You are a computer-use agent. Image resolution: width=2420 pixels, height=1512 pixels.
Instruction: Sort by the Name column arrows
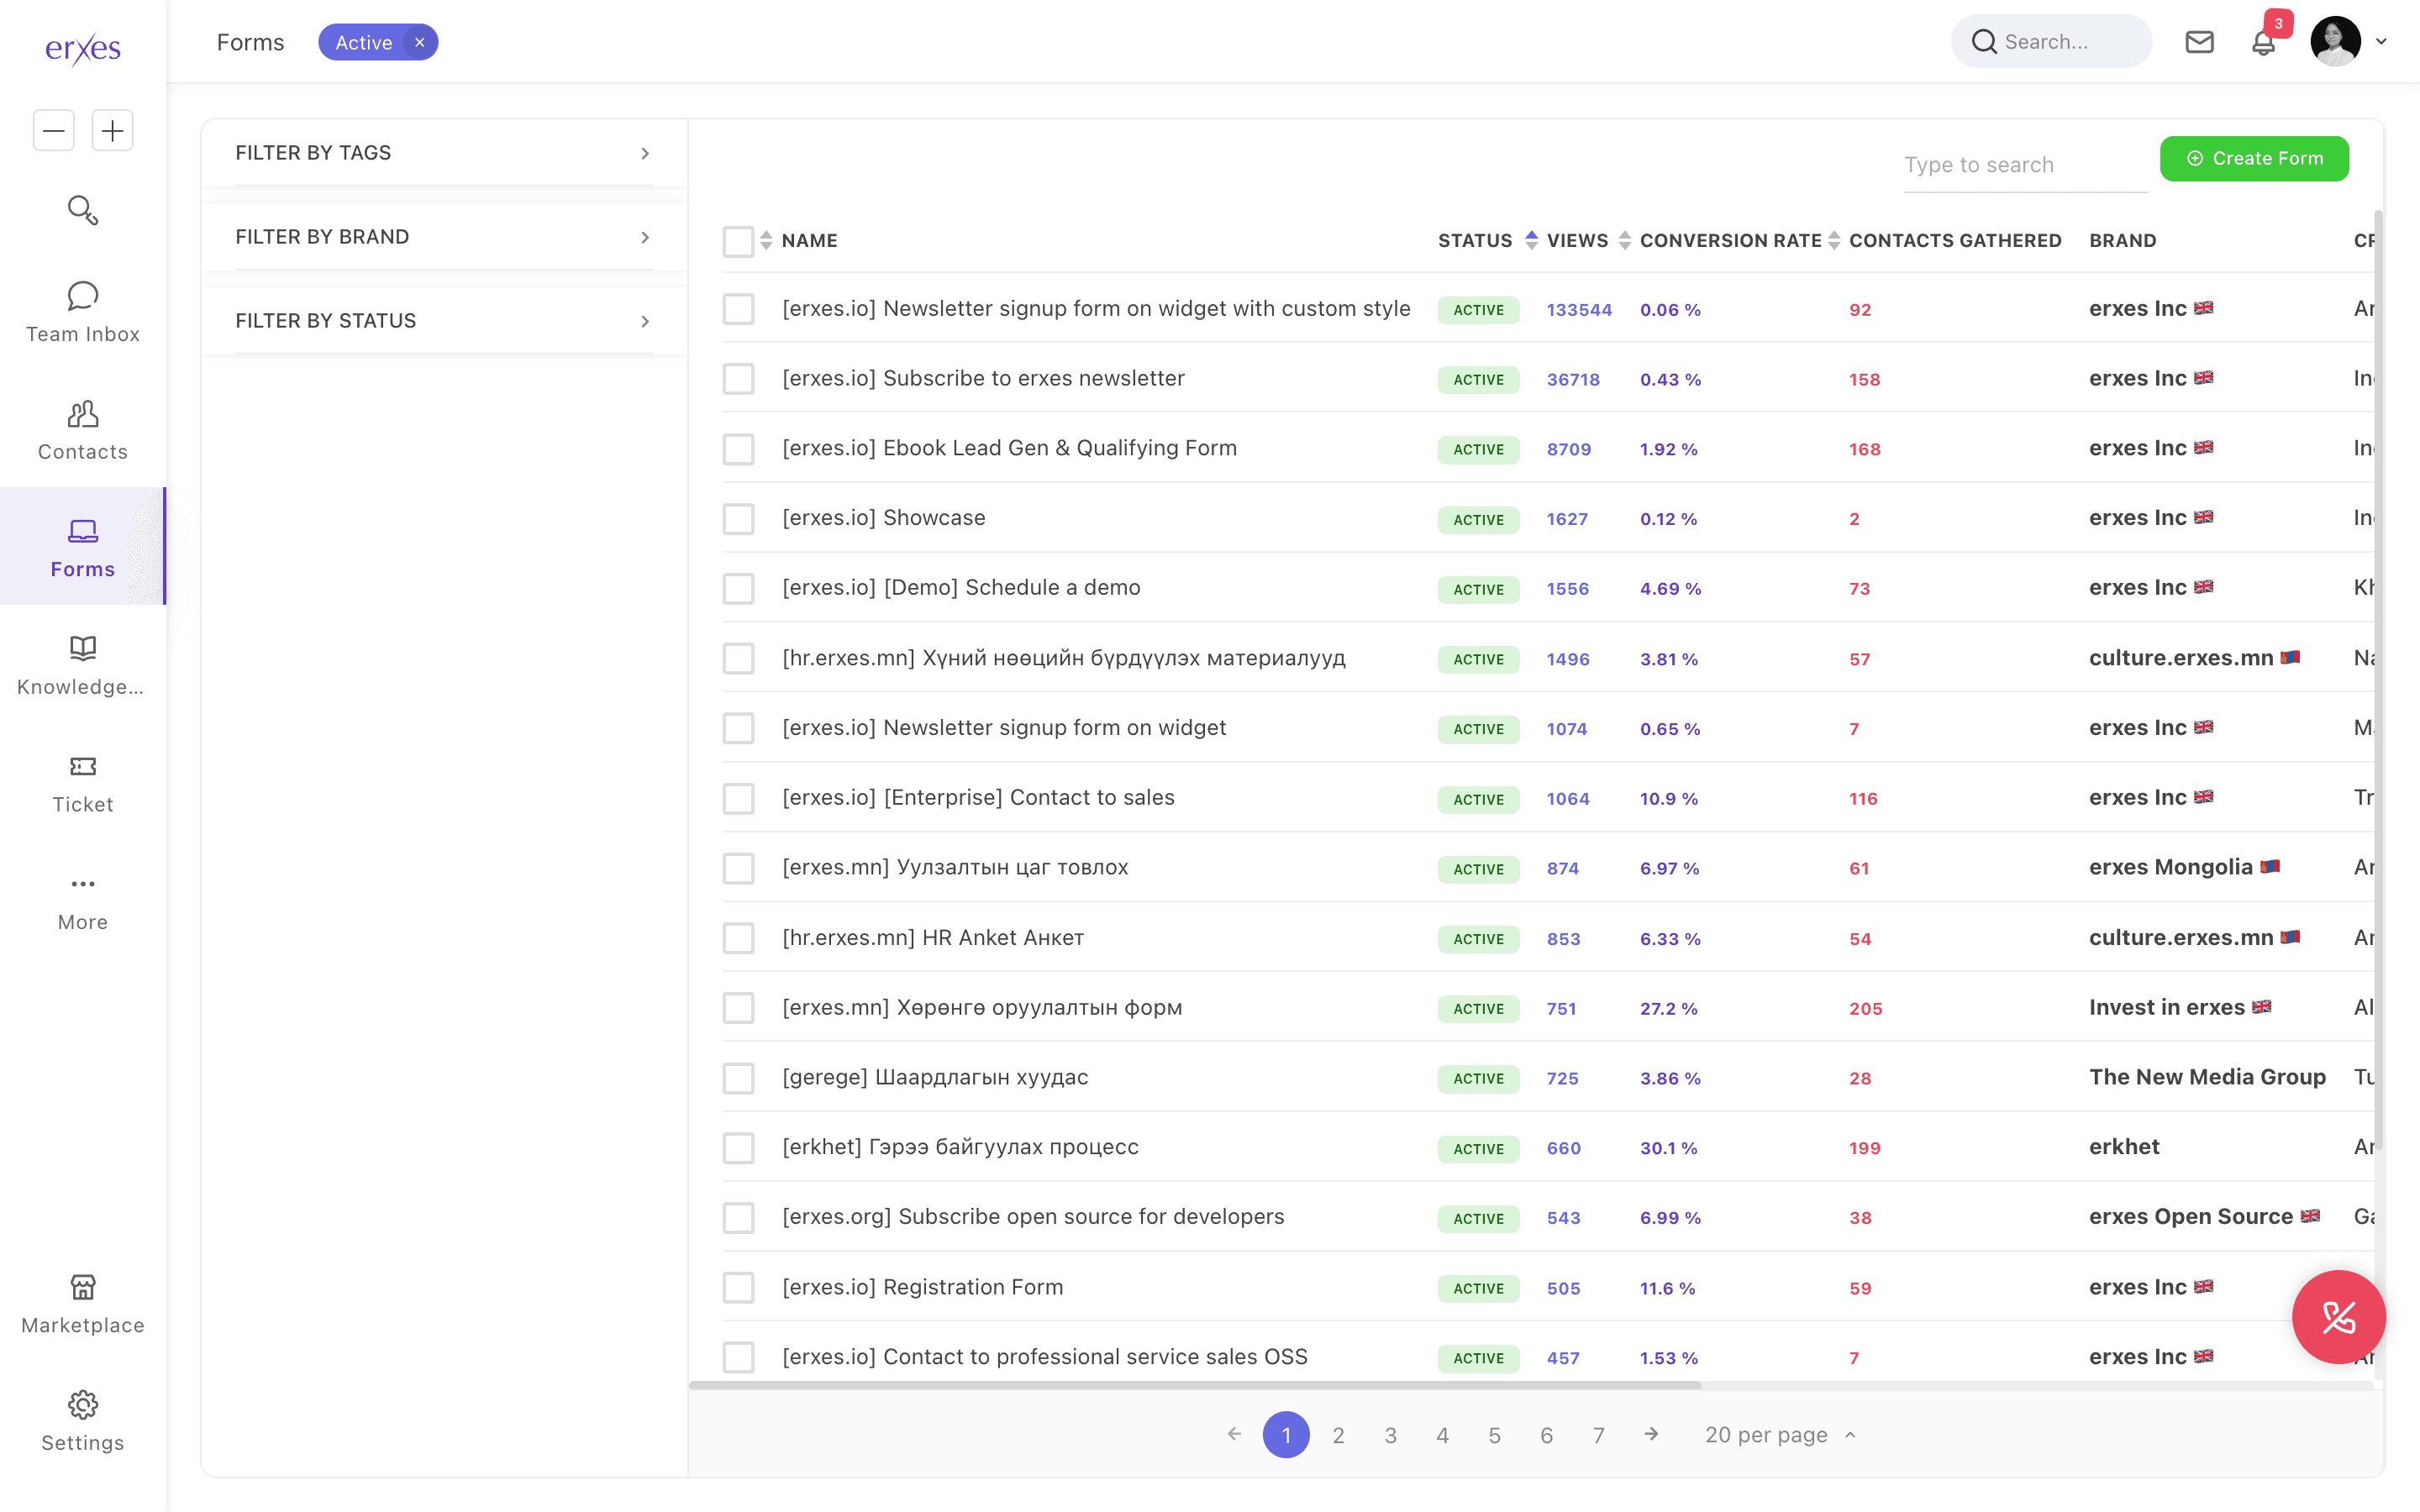coord(766,240)
